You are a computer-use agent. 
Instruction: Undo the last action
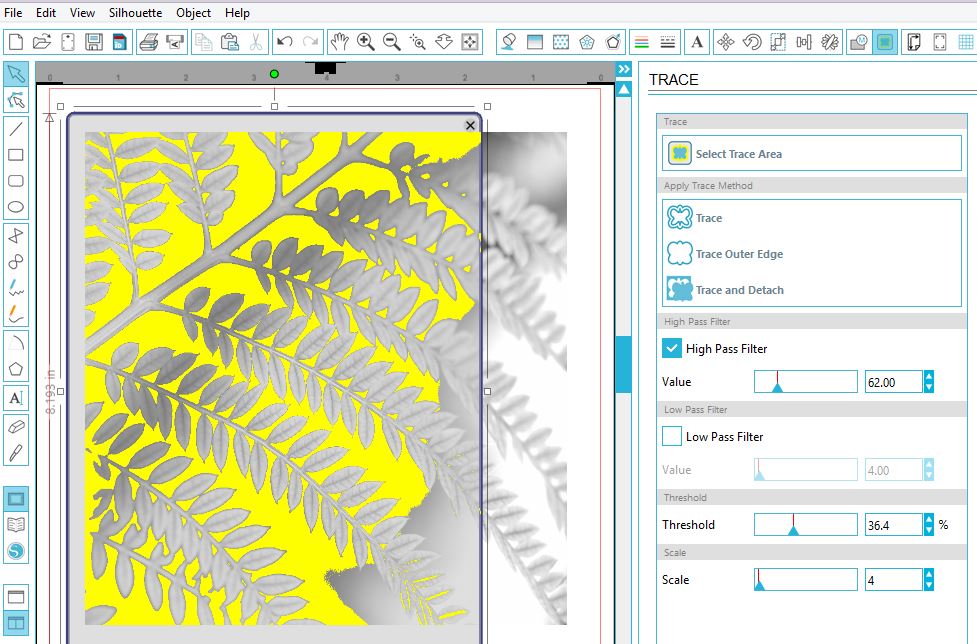click(x=285, y=42)
